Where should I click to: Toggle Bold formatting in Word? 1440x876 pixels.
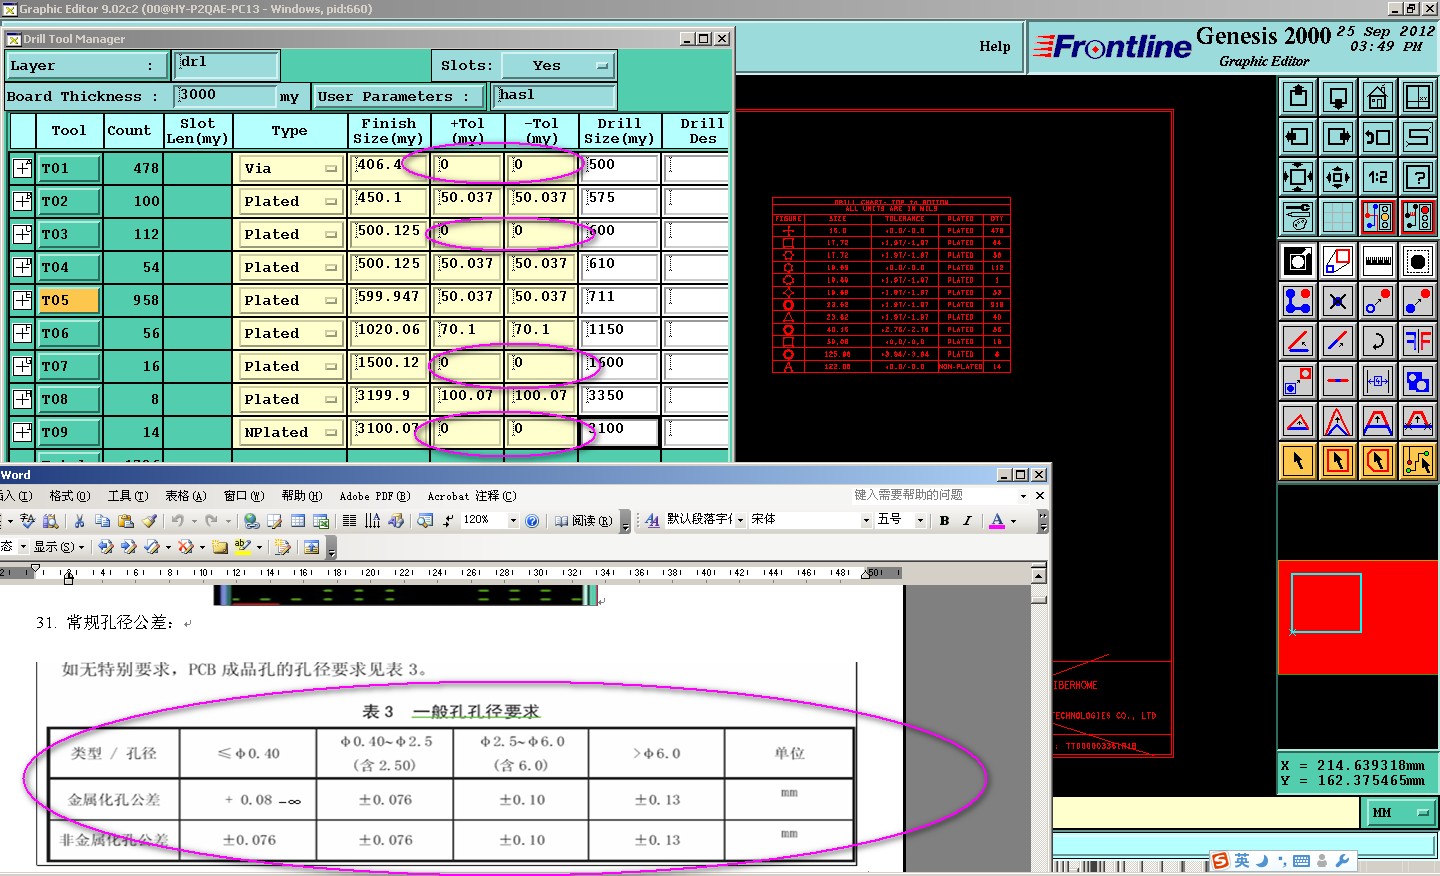point(944,521)
